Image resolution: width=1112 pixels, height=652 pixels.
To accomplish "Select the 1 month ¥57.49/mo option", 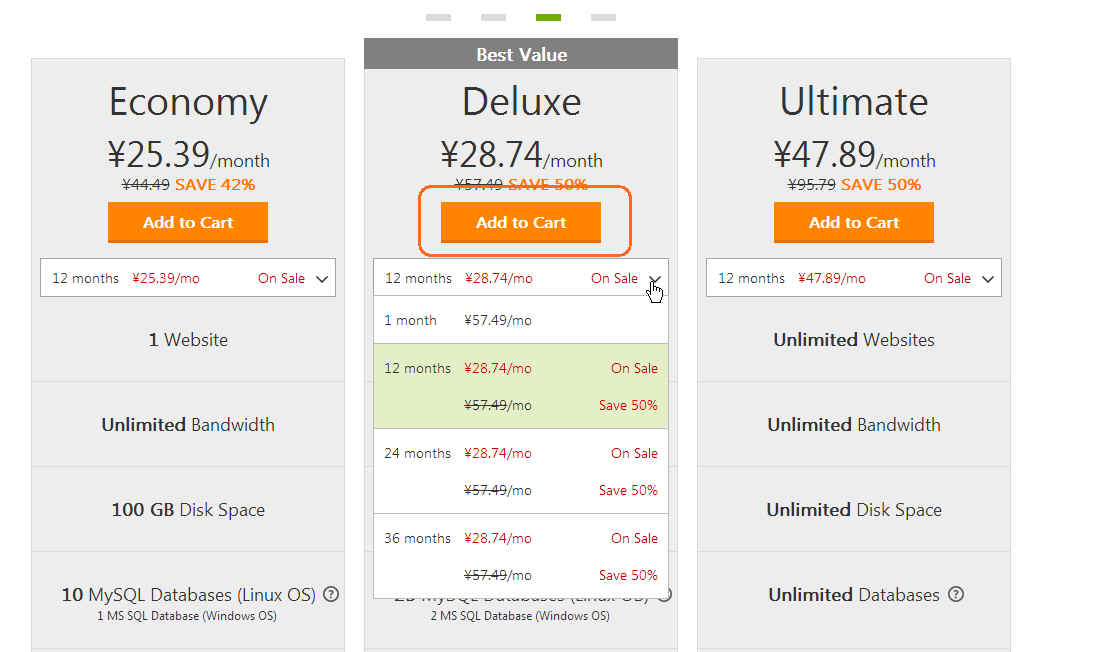I will pos(521,320).
